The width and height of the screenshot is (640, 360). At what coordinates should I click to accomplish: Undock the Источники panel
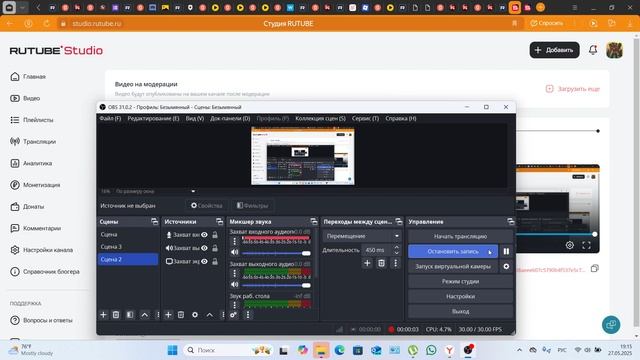tap(220, 222)
